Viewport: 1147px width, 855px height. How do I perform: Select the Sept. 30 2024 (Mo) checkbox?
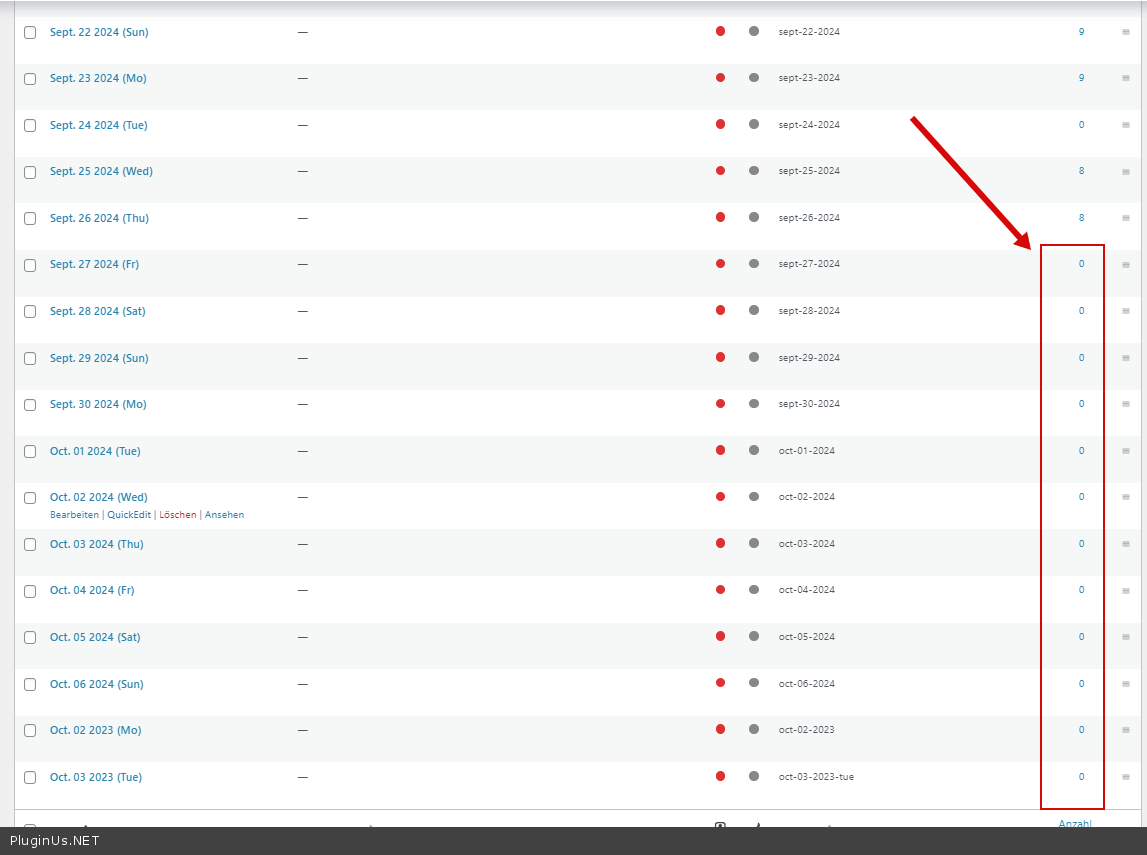click(x=30, y=405)
